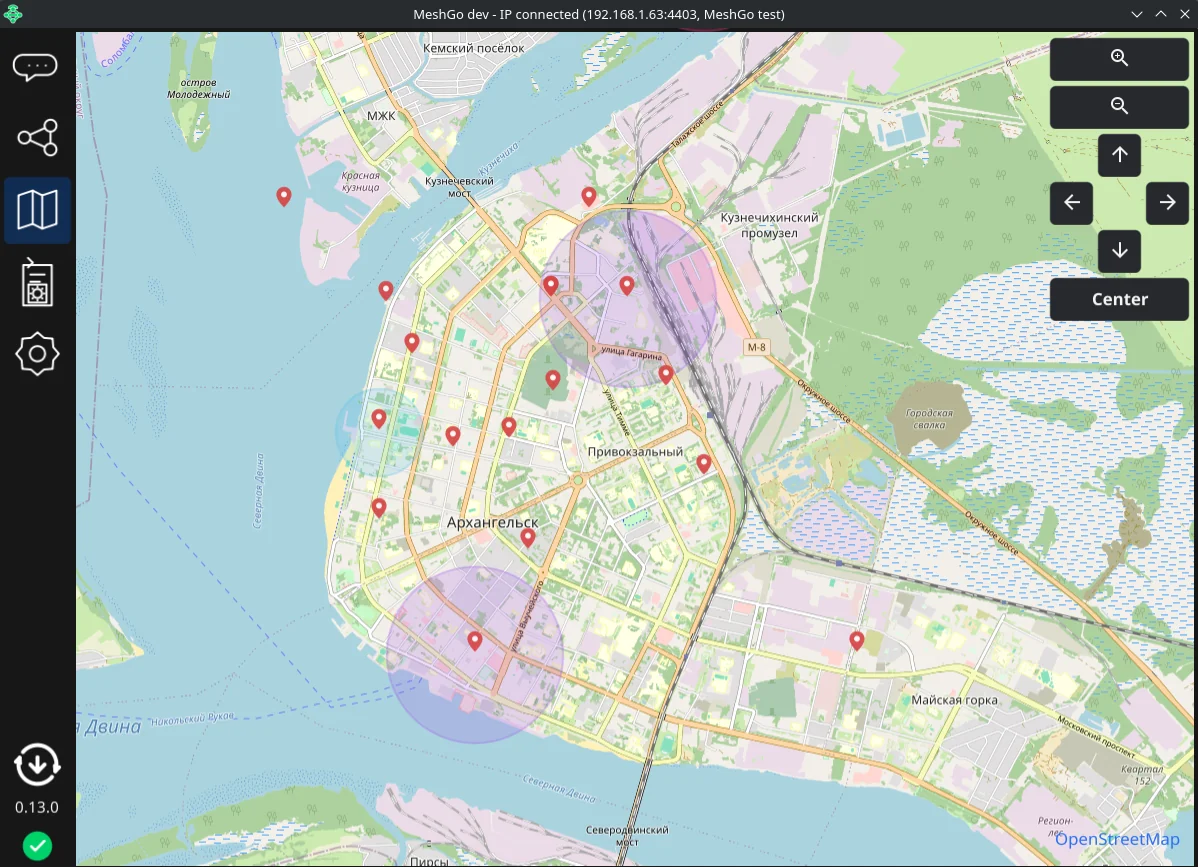Image resolution: width=1198 pixels, height=867 pixels.
Task: Click the Городская свалка label
Action: 929,419
